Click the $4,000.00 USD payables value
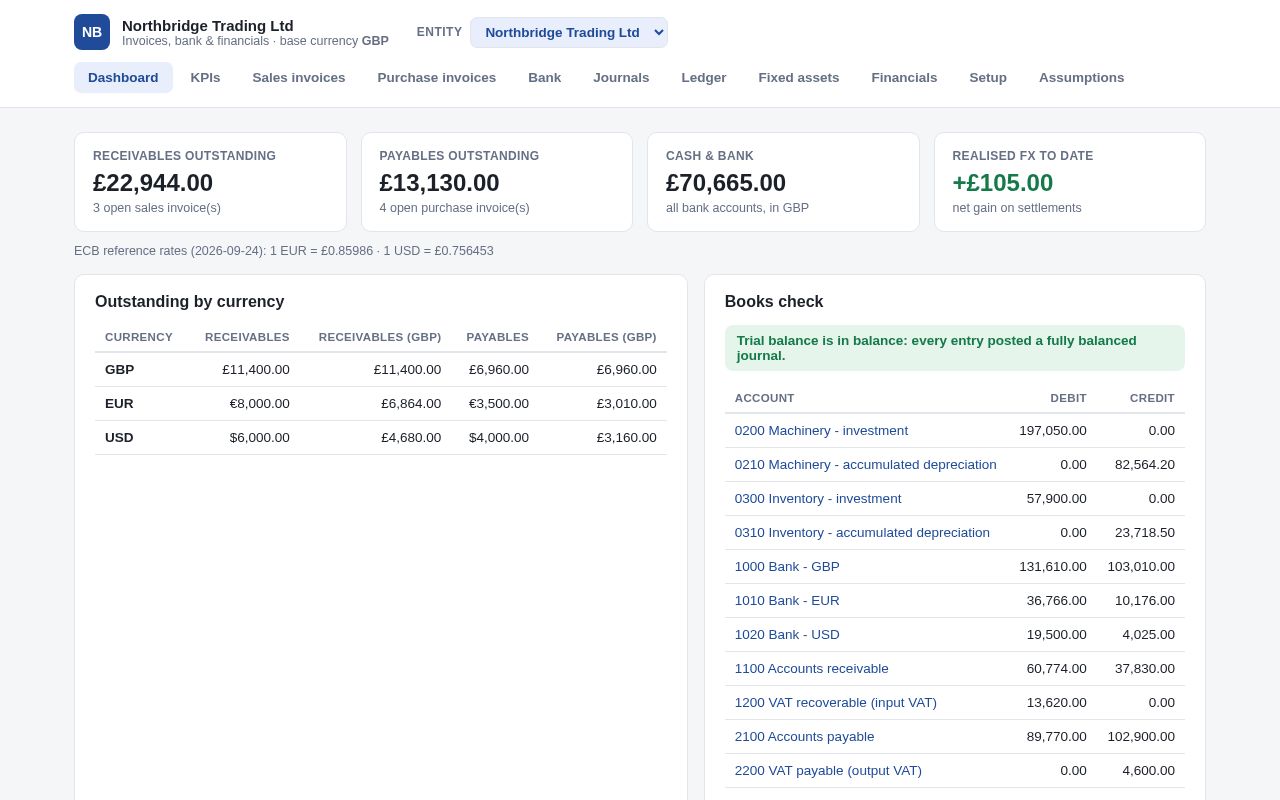 coord(499,438)
